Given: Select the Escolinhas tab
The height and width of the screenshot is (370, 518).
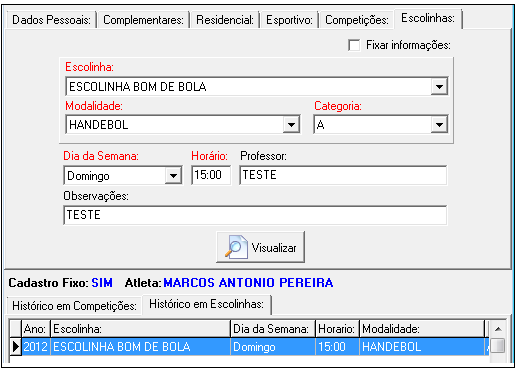Looking at the screenshot, I should click(428, 18).
